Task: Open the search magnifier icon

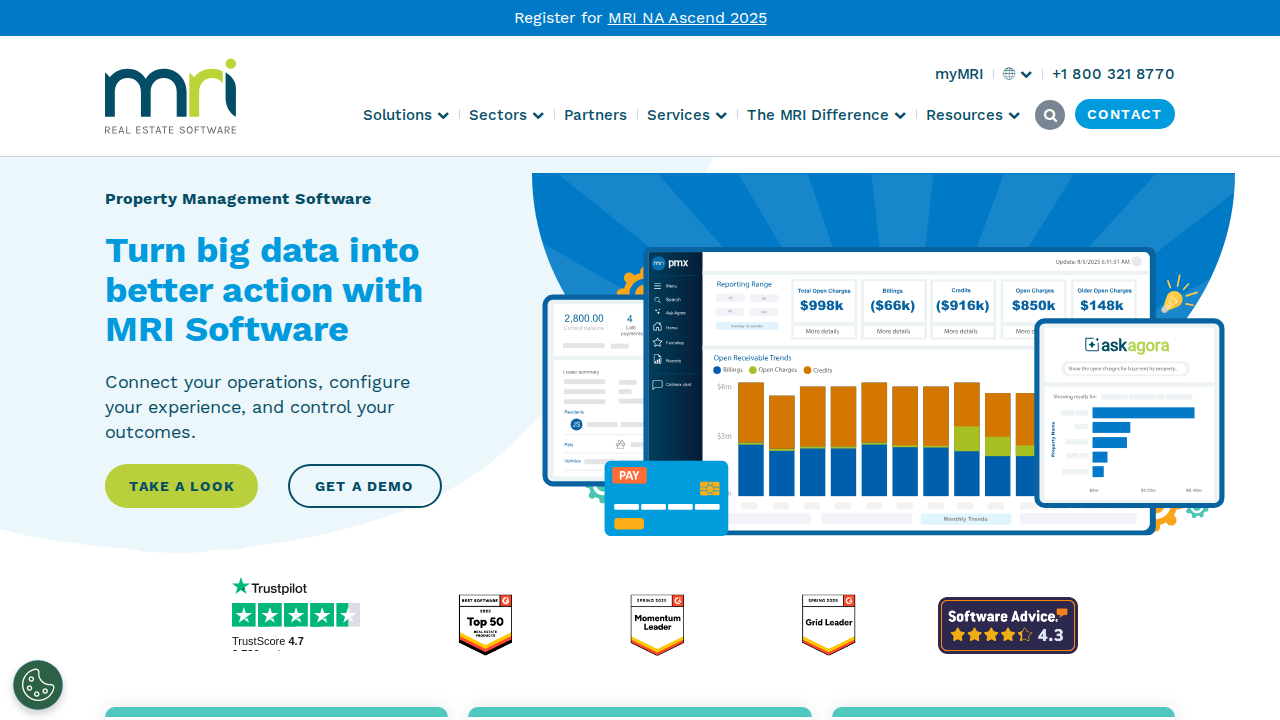Action: [x=1050, y=115]
